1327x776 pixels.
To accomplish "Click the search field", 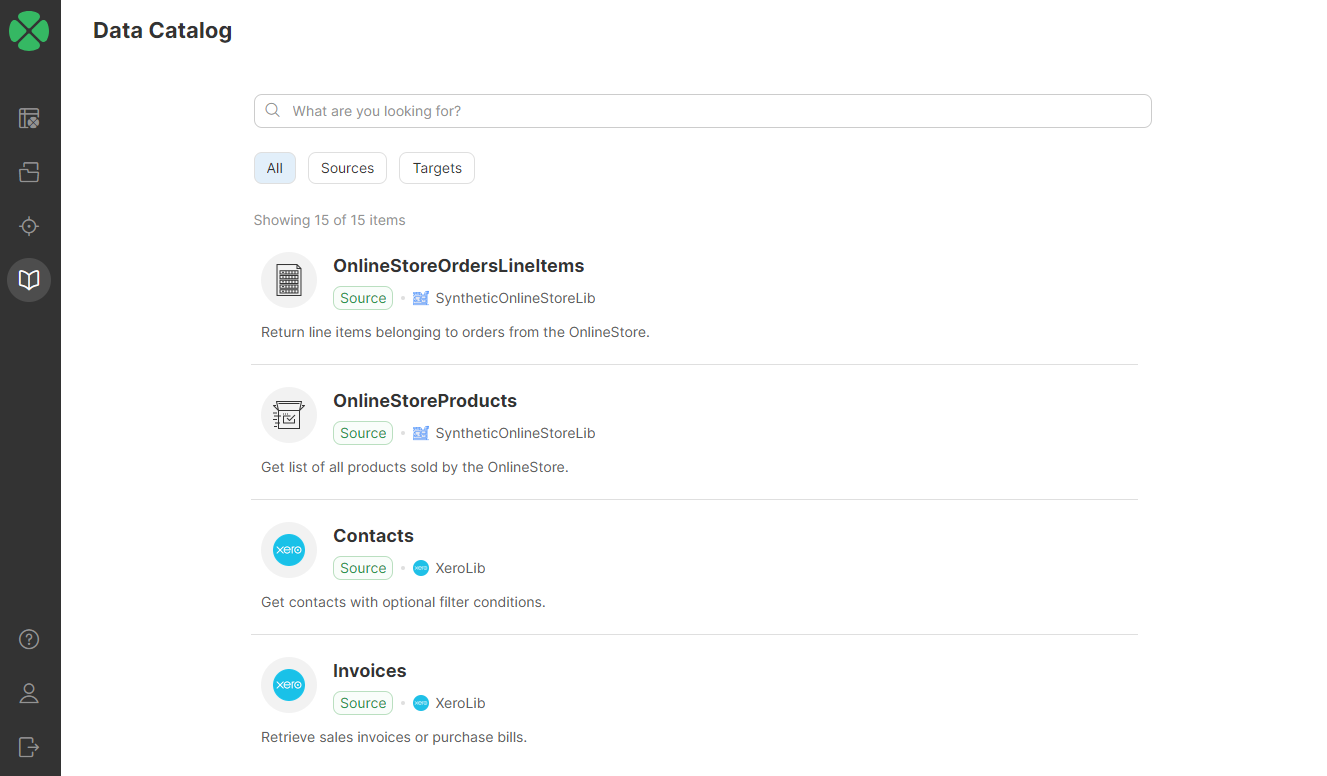I will click(702, 111).
